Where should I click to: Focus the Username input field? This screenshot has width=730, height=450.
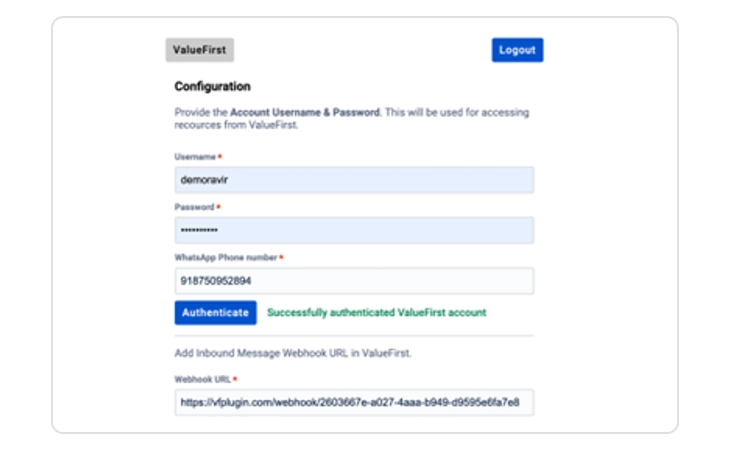pos(354,180)
